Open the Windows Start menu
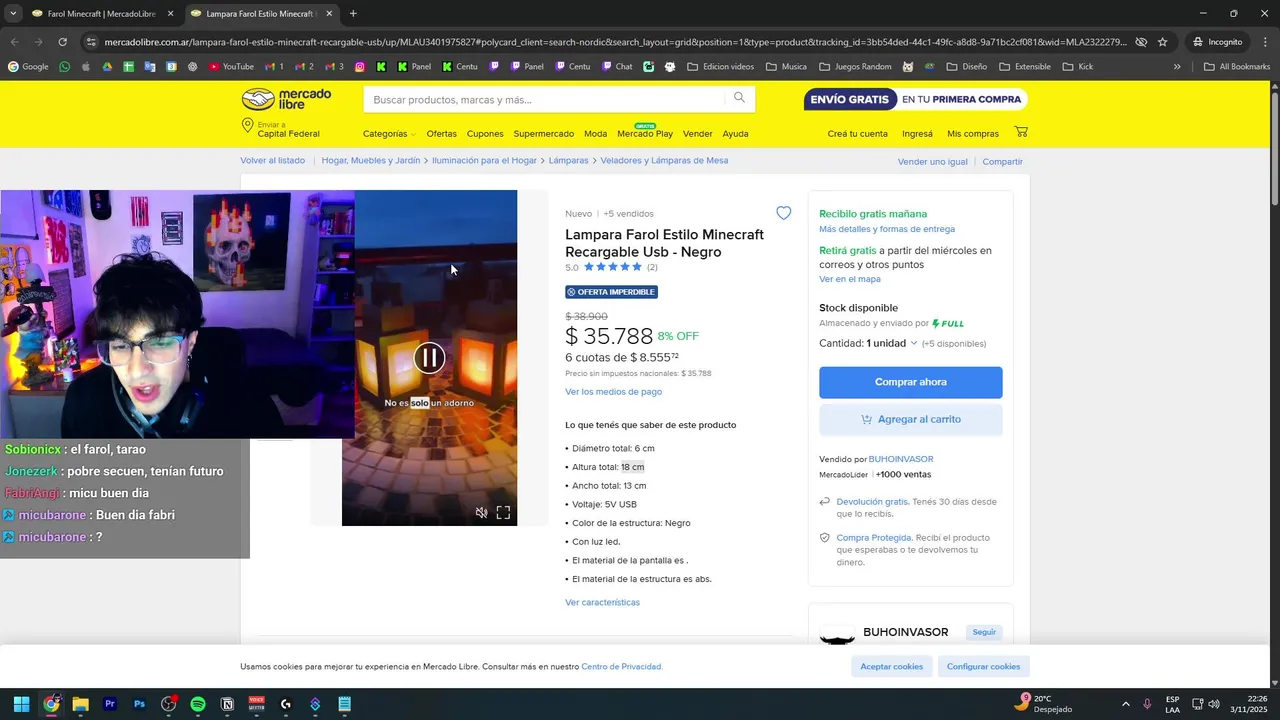The width and height of the screenshot is (1280, 720). 21,704
